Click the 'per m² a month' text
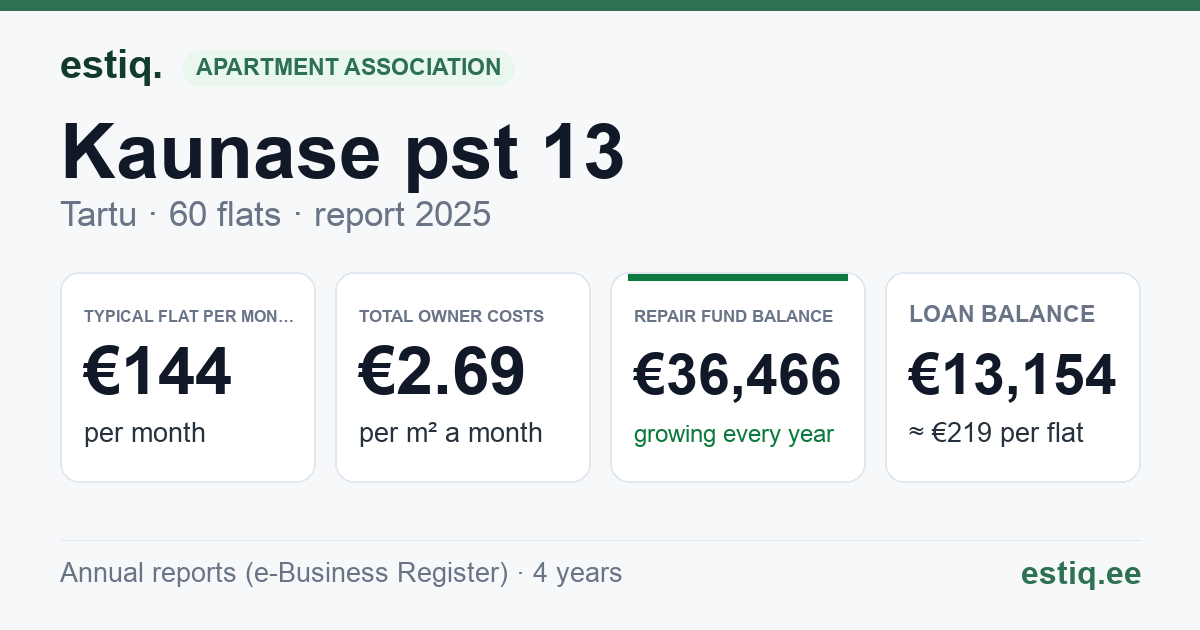Screen dimensions: 1200x630 coord(450,433)
